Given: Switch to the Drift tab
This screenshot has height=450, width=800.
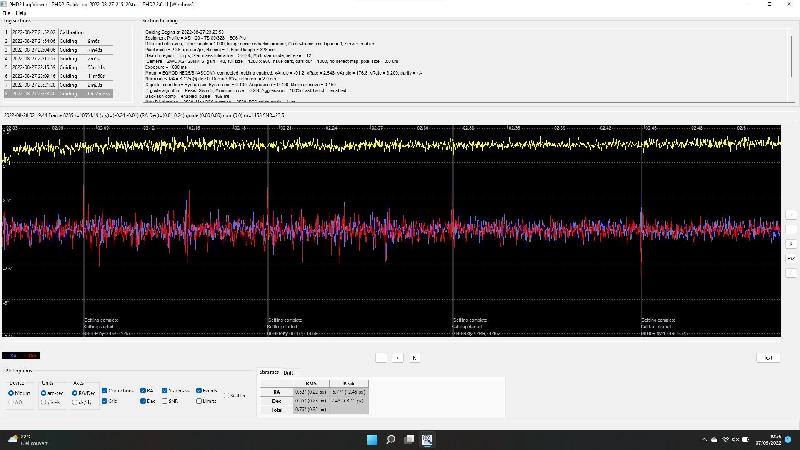Looking at the screenshot, I should point(288,373).
